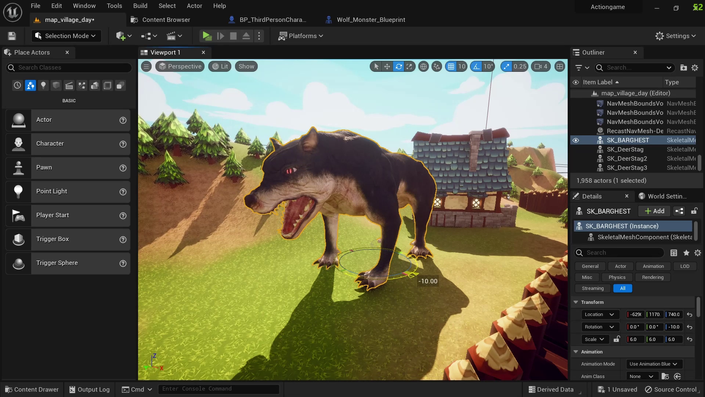705x397 pixels.
Task: Open viewport options hamburger menu
Action: click(146, 67)
